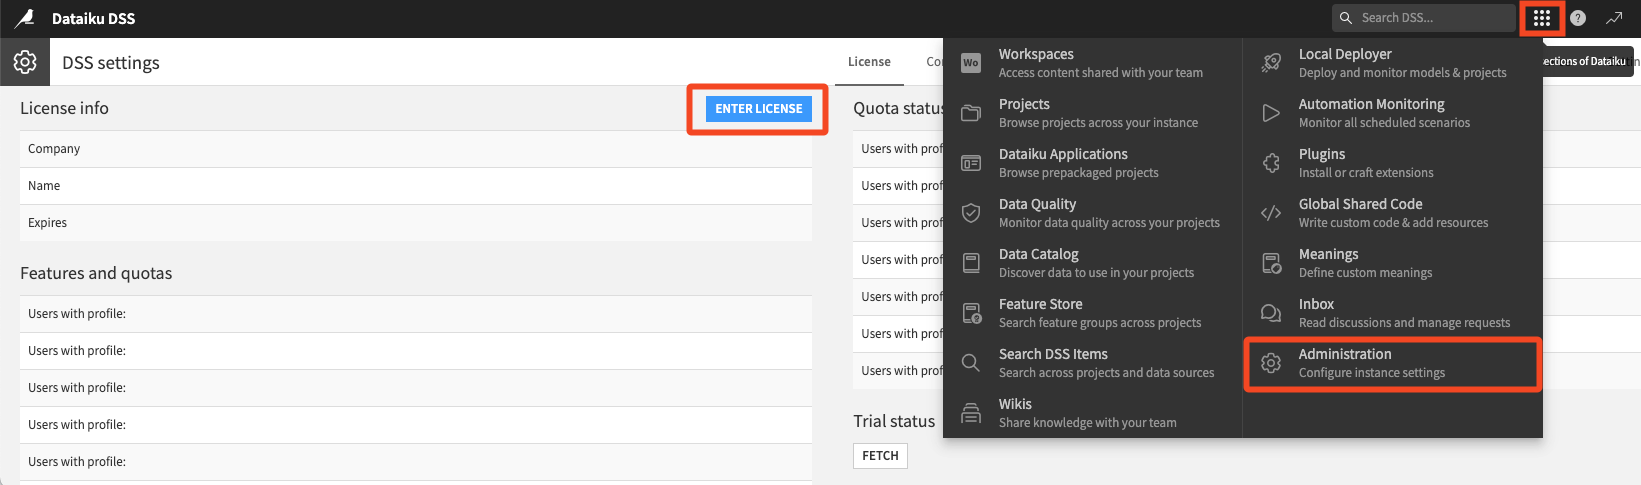Open Feature Store menu entry
The width and height of the screenshot is (1641, 485).
coord(1092,313)
